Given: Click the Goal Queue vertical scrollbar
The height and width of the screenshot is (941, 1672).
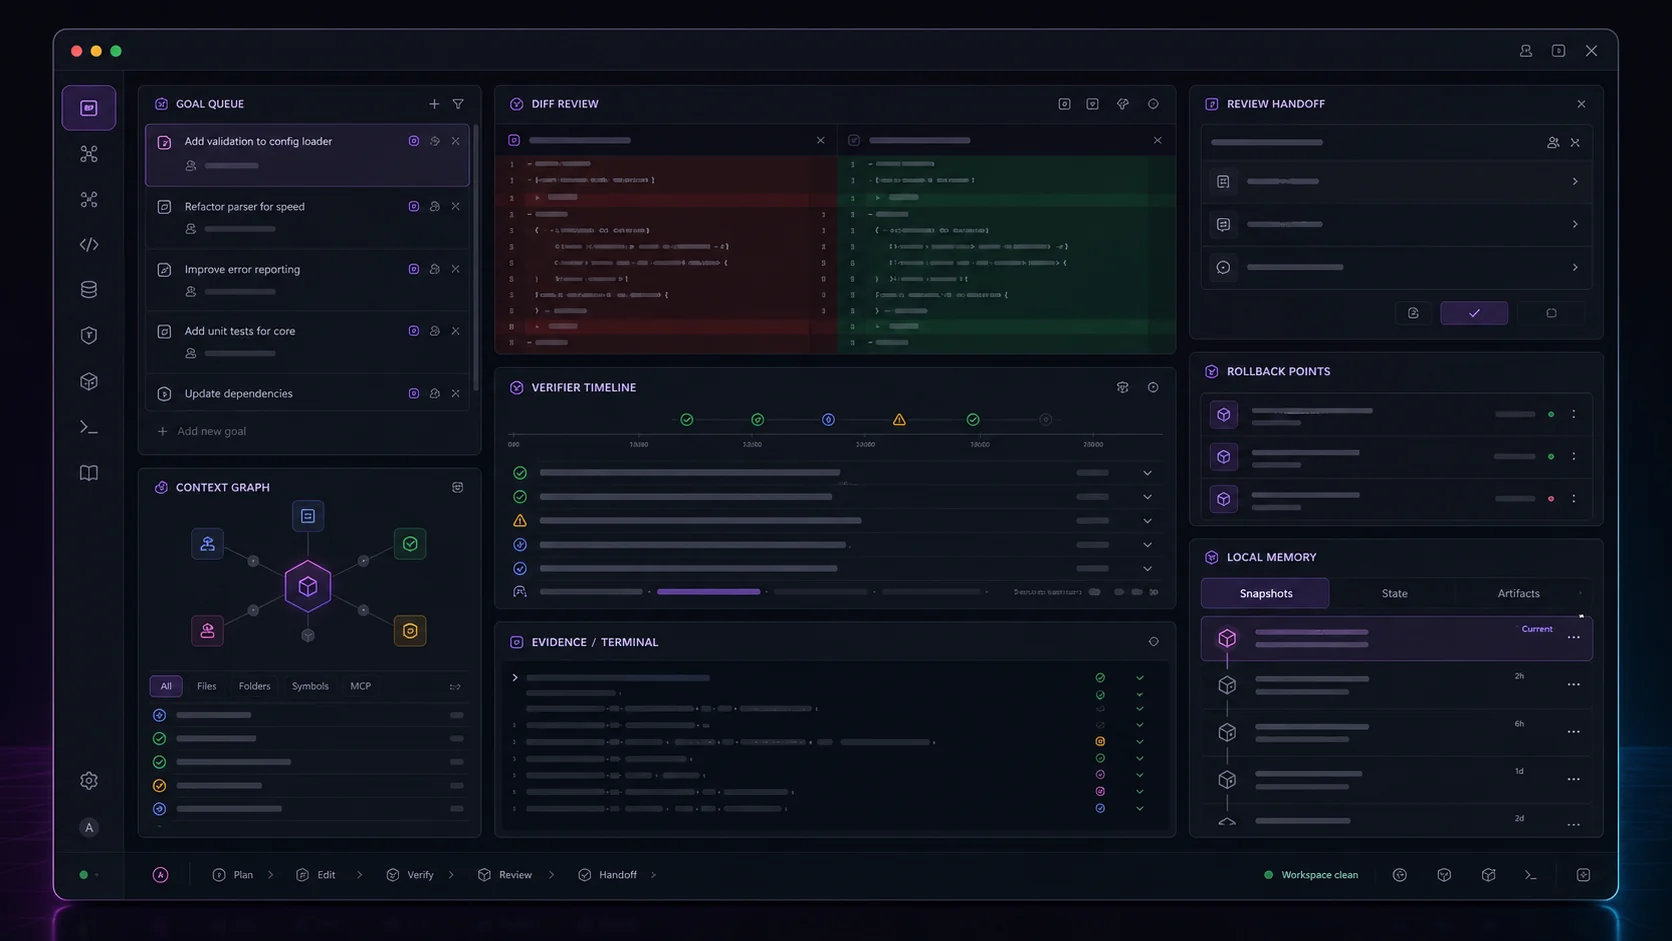Looking at the screenshot, I should [x=476, y=258].
